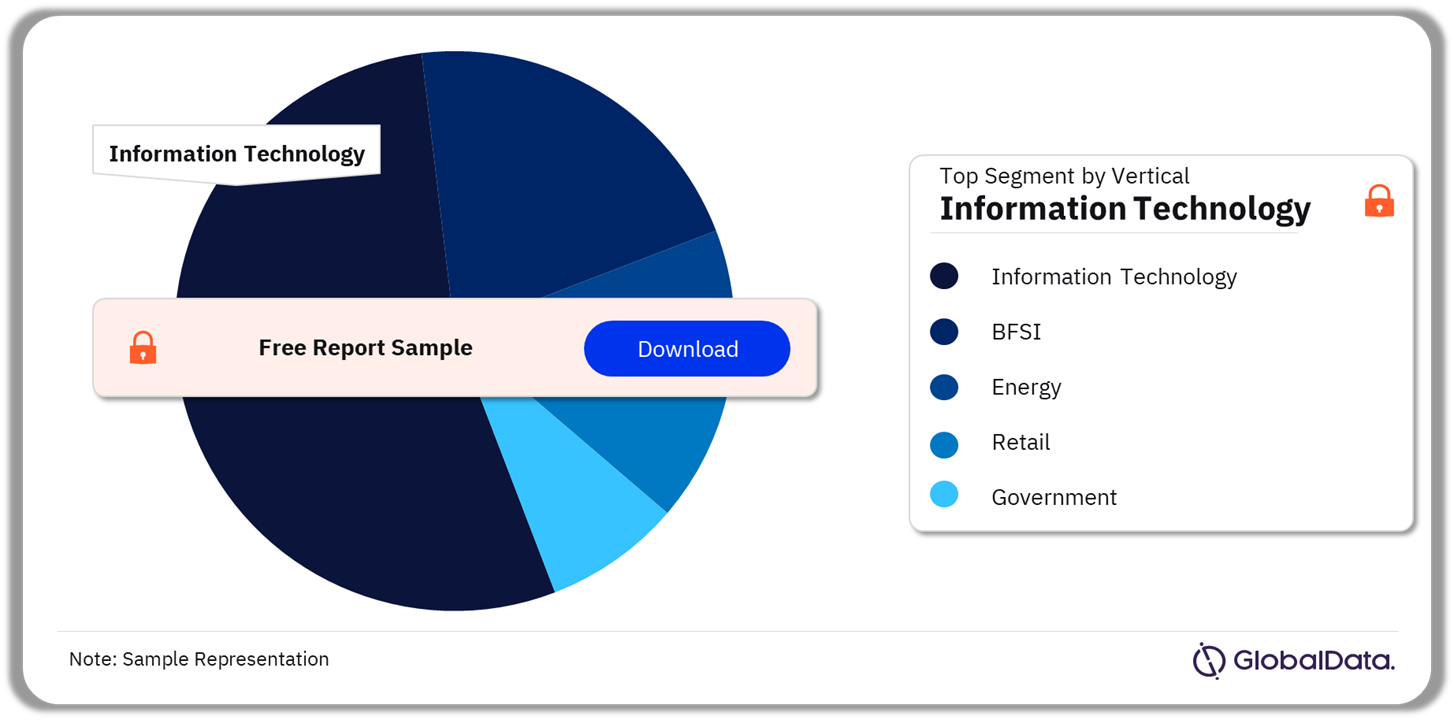The width and height of the screenshot is (1454, 720).
Task: Select the BFSI legend color dot
Action: 944,332
